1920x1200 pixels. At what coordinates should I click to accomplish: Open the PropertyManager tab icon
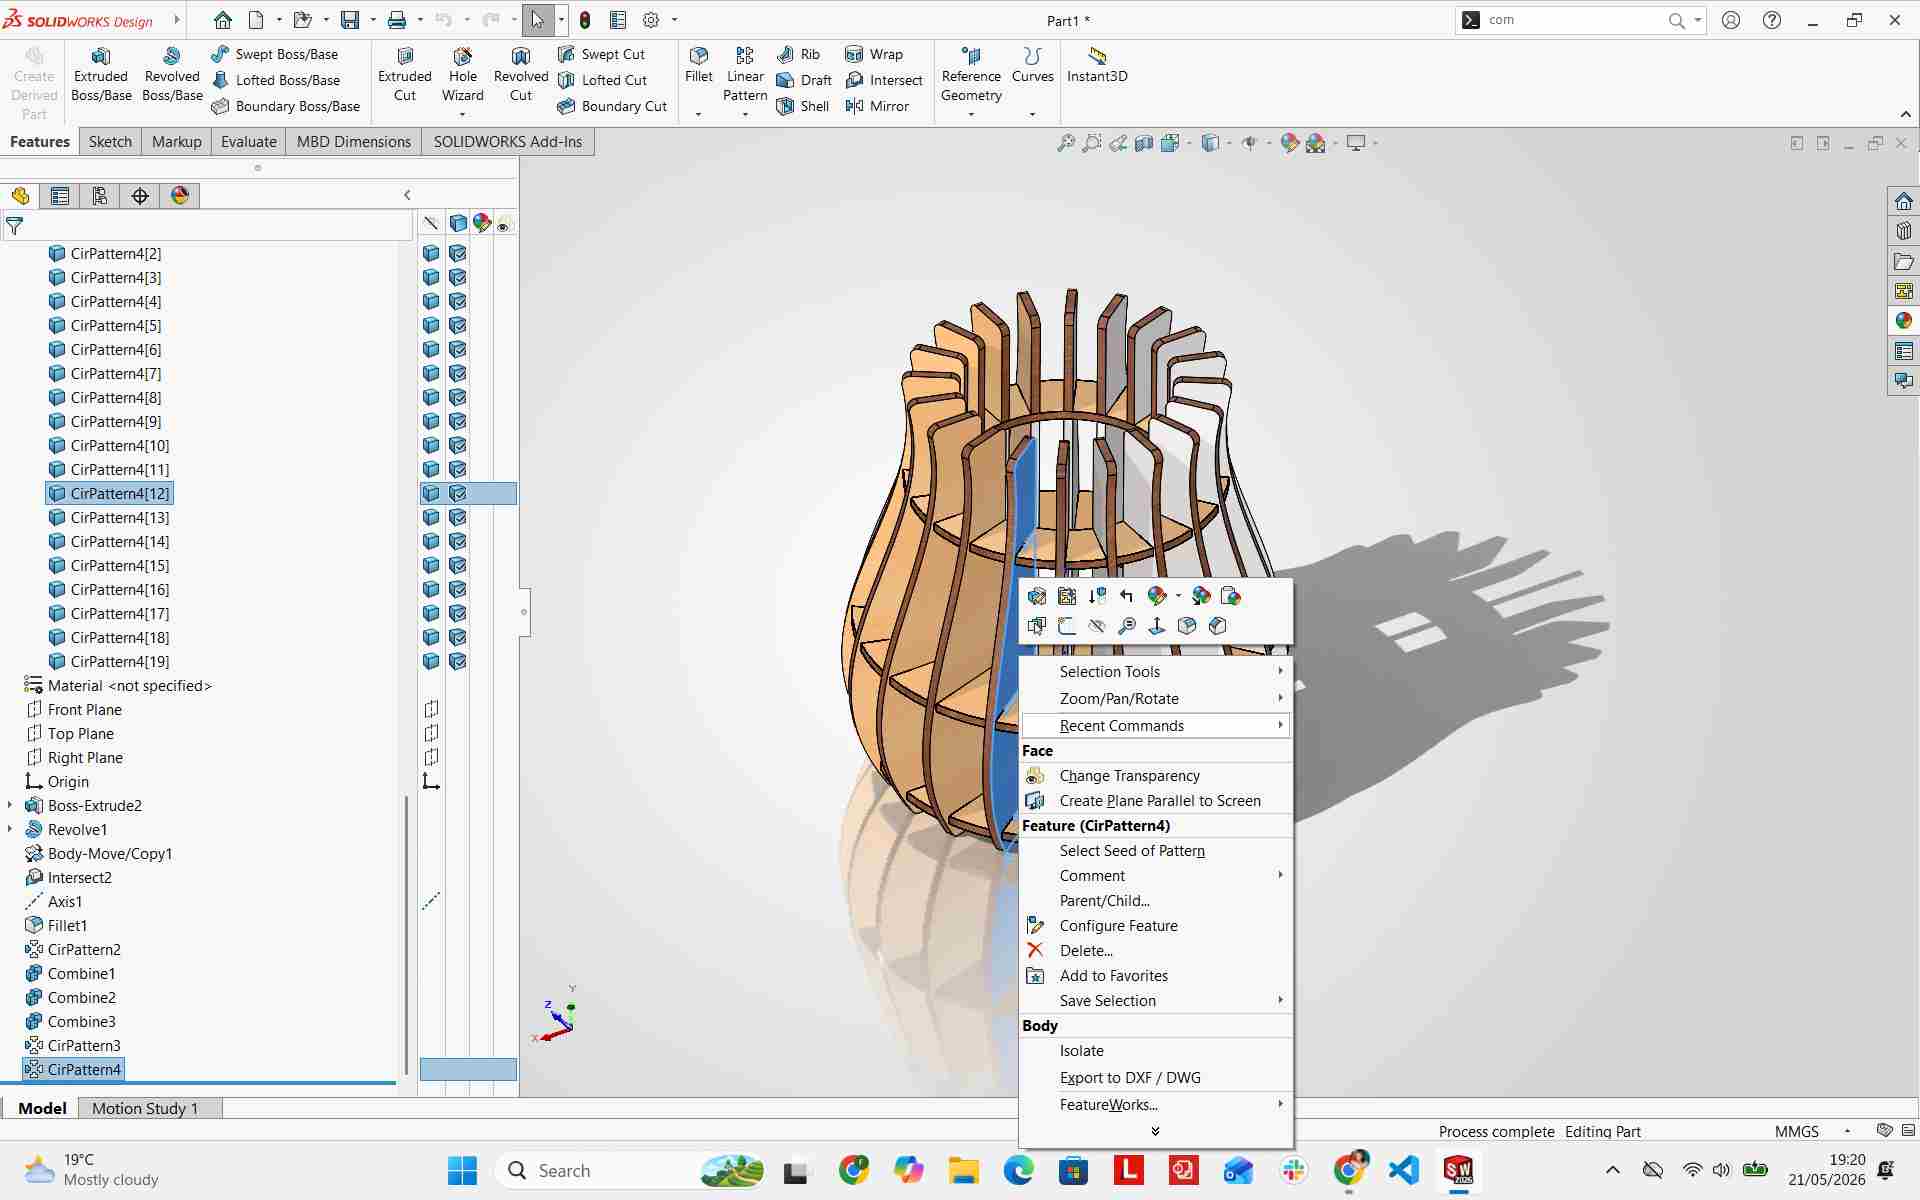[60, 196]
